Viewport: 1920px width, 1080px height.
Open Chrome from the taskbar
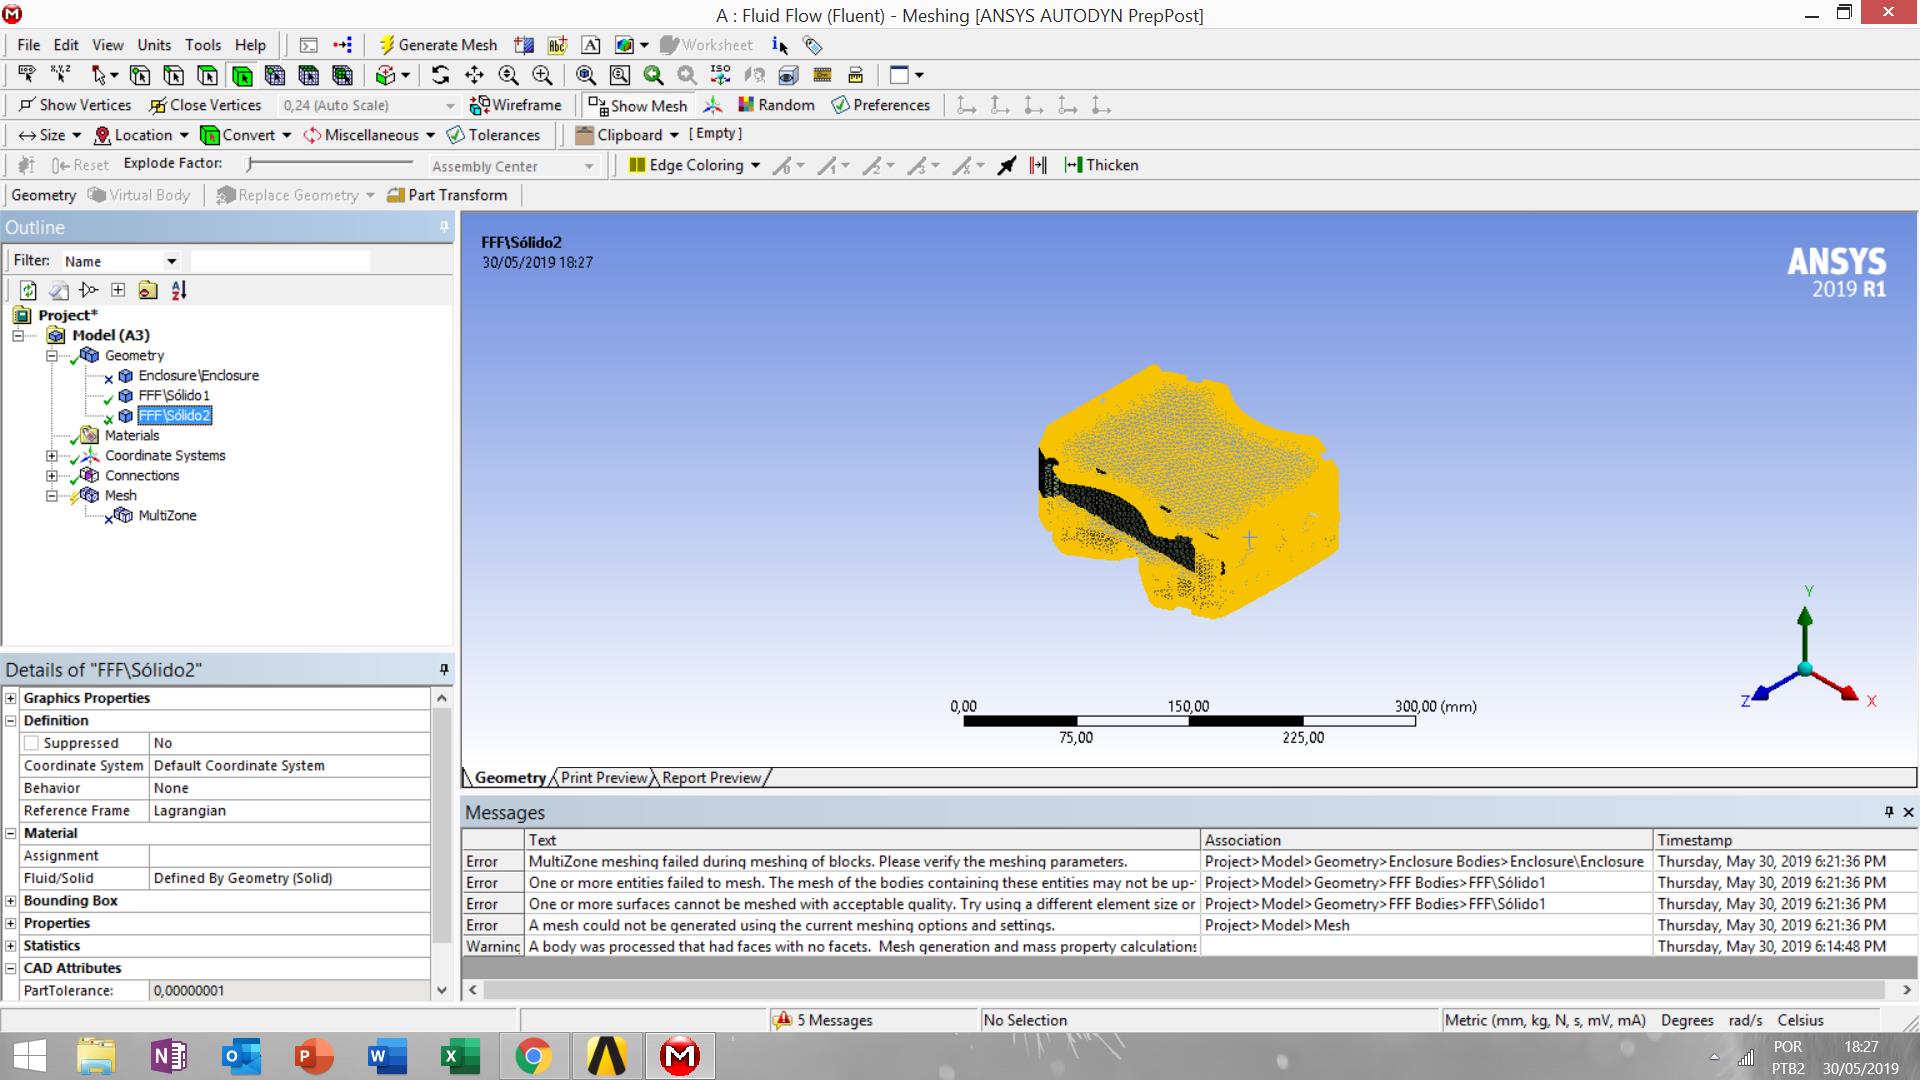pyautogui.click(x=533, y=1056)
